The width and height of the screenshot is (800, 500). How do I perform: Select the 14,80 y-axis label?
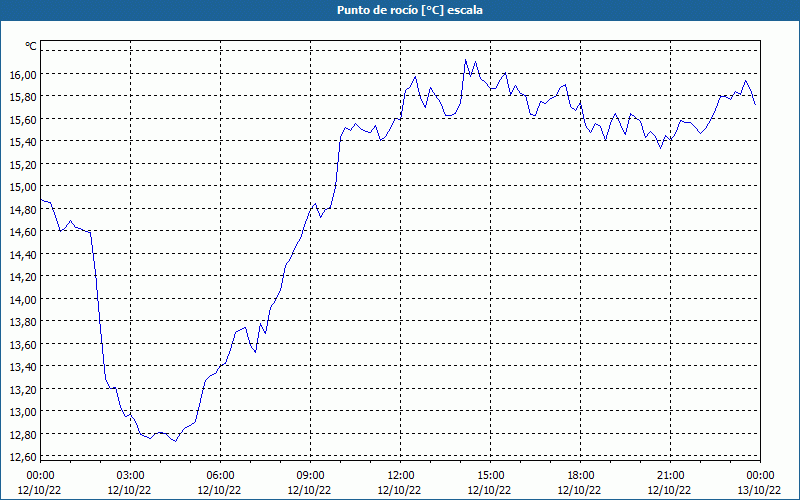[23, 209]
